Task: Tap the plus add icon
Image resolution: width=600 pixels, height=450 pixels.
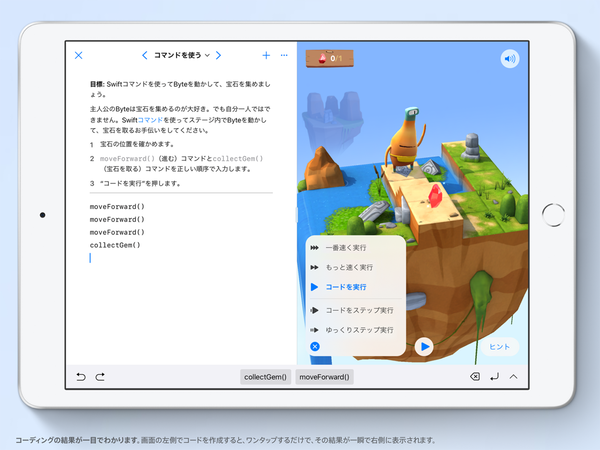Action: [266, 55]
